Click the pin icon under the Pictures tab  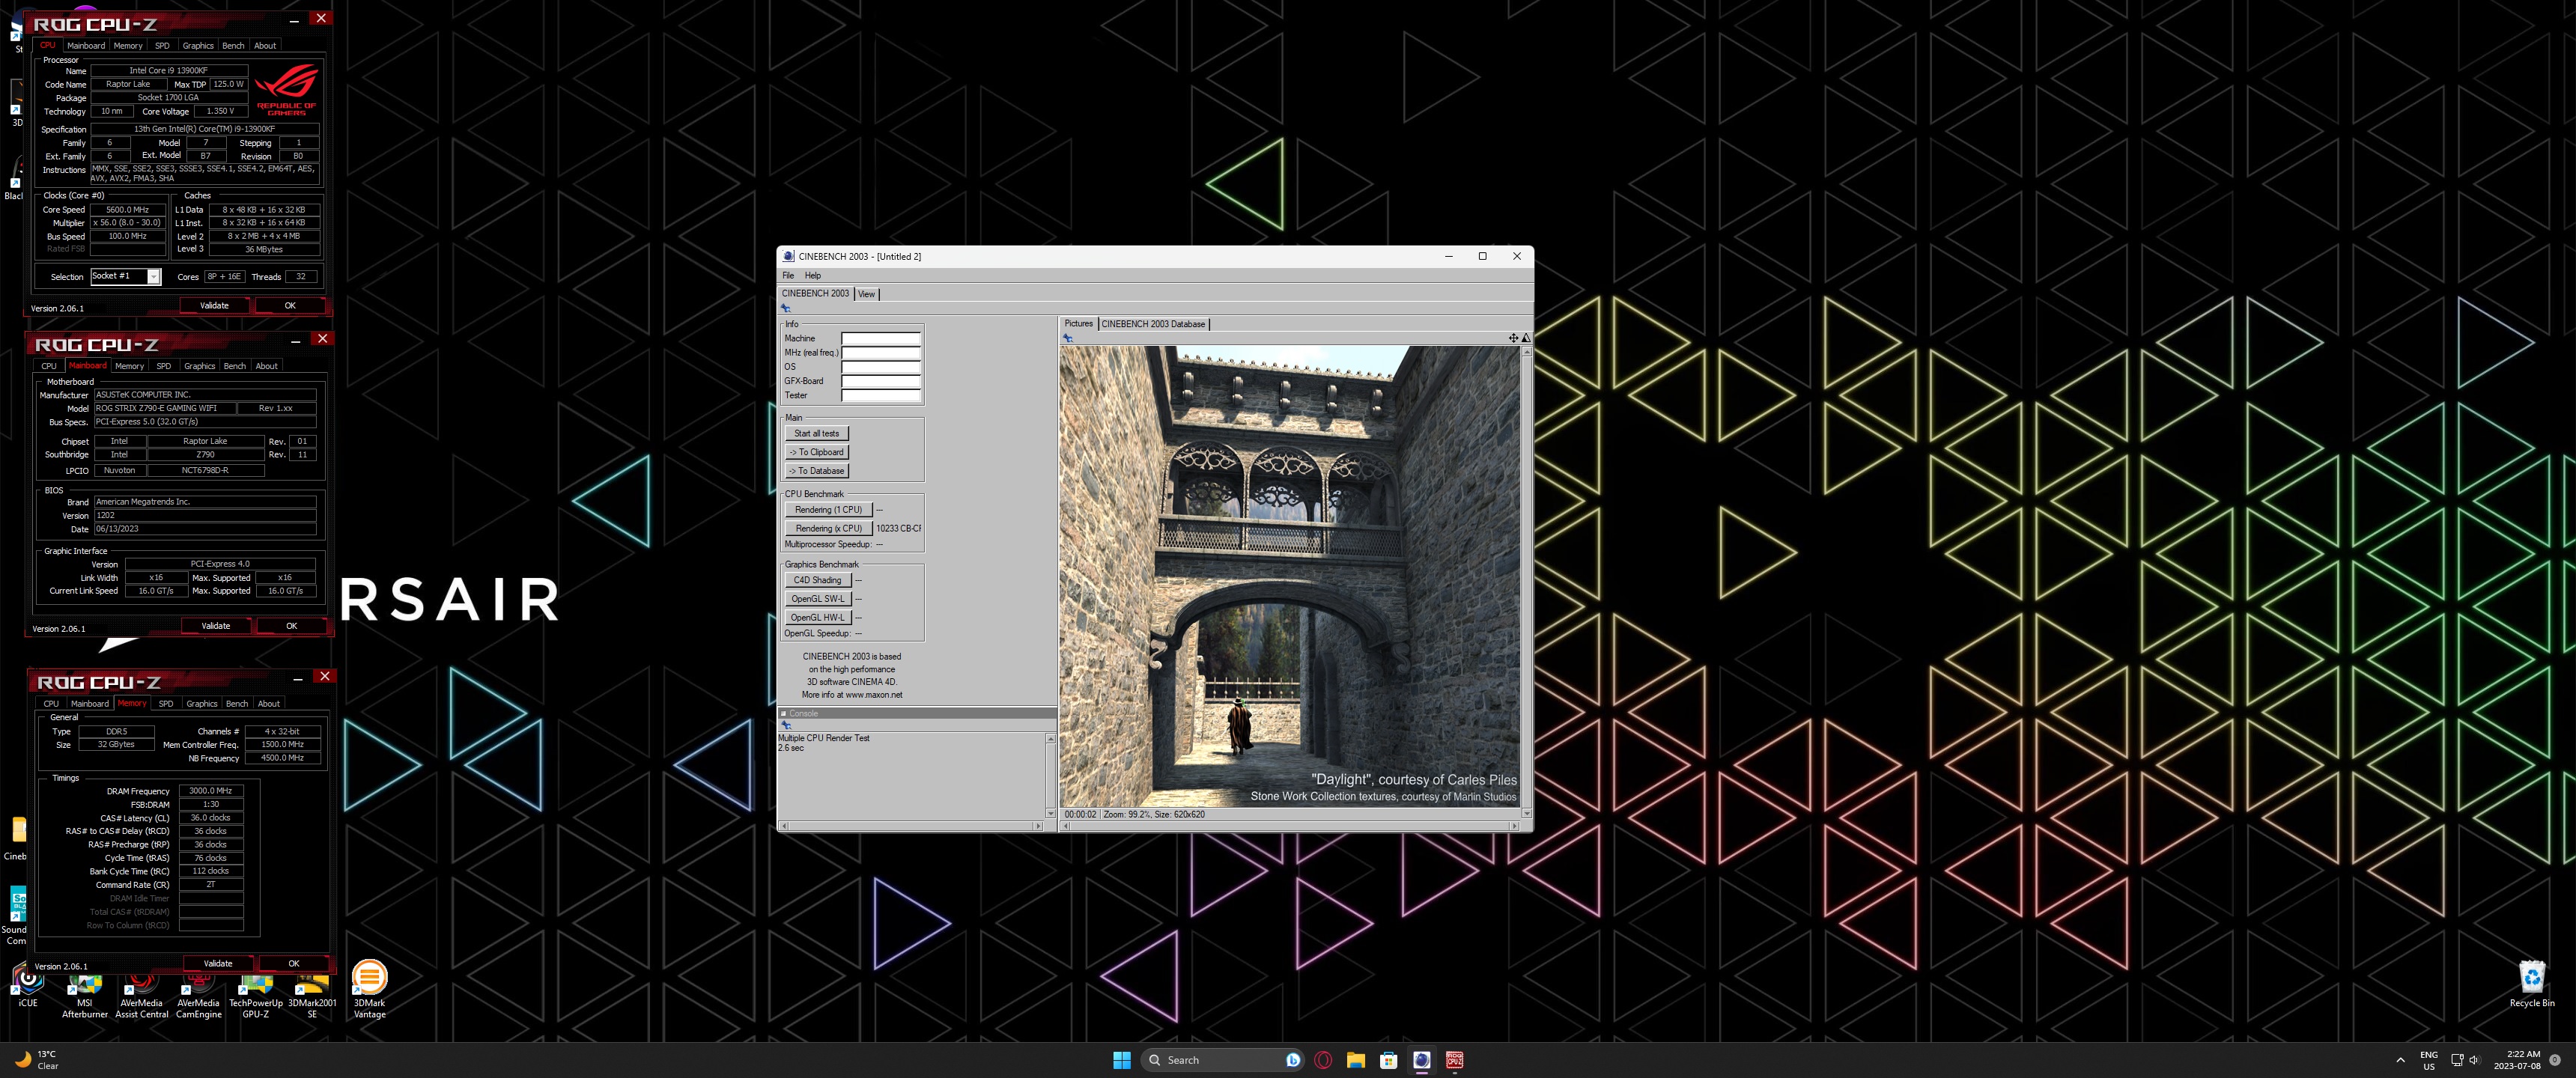click(1068, 338)
